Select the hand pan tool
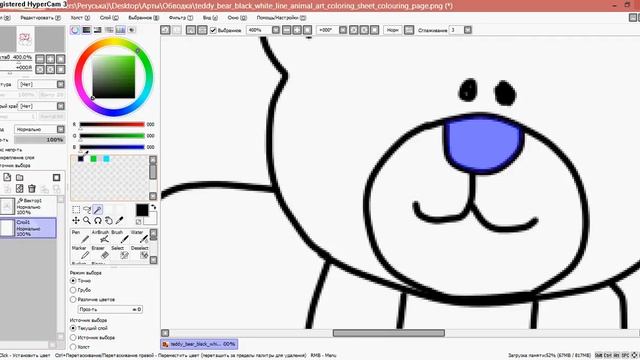This screenshot has width=640, height=360. tap(109, 220)
